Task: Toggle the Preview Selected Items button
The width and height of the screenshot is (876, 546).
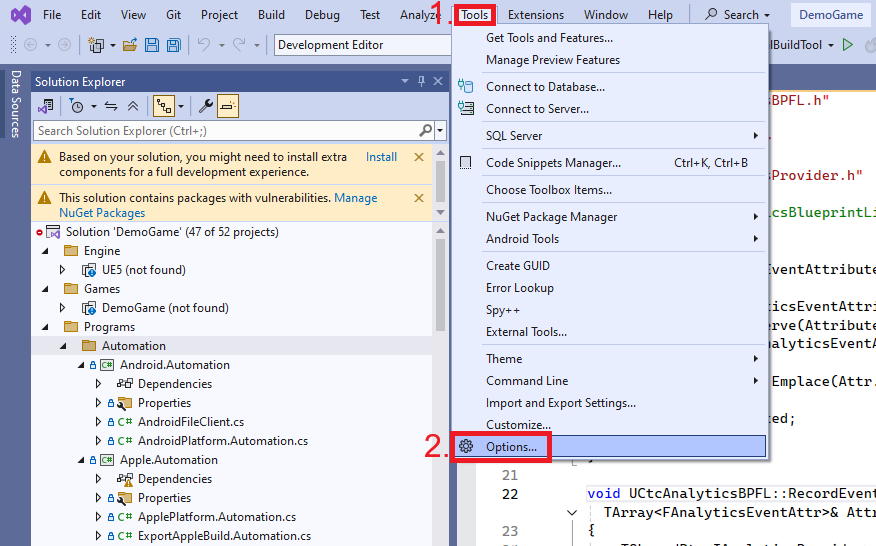Action: point(228,106)
